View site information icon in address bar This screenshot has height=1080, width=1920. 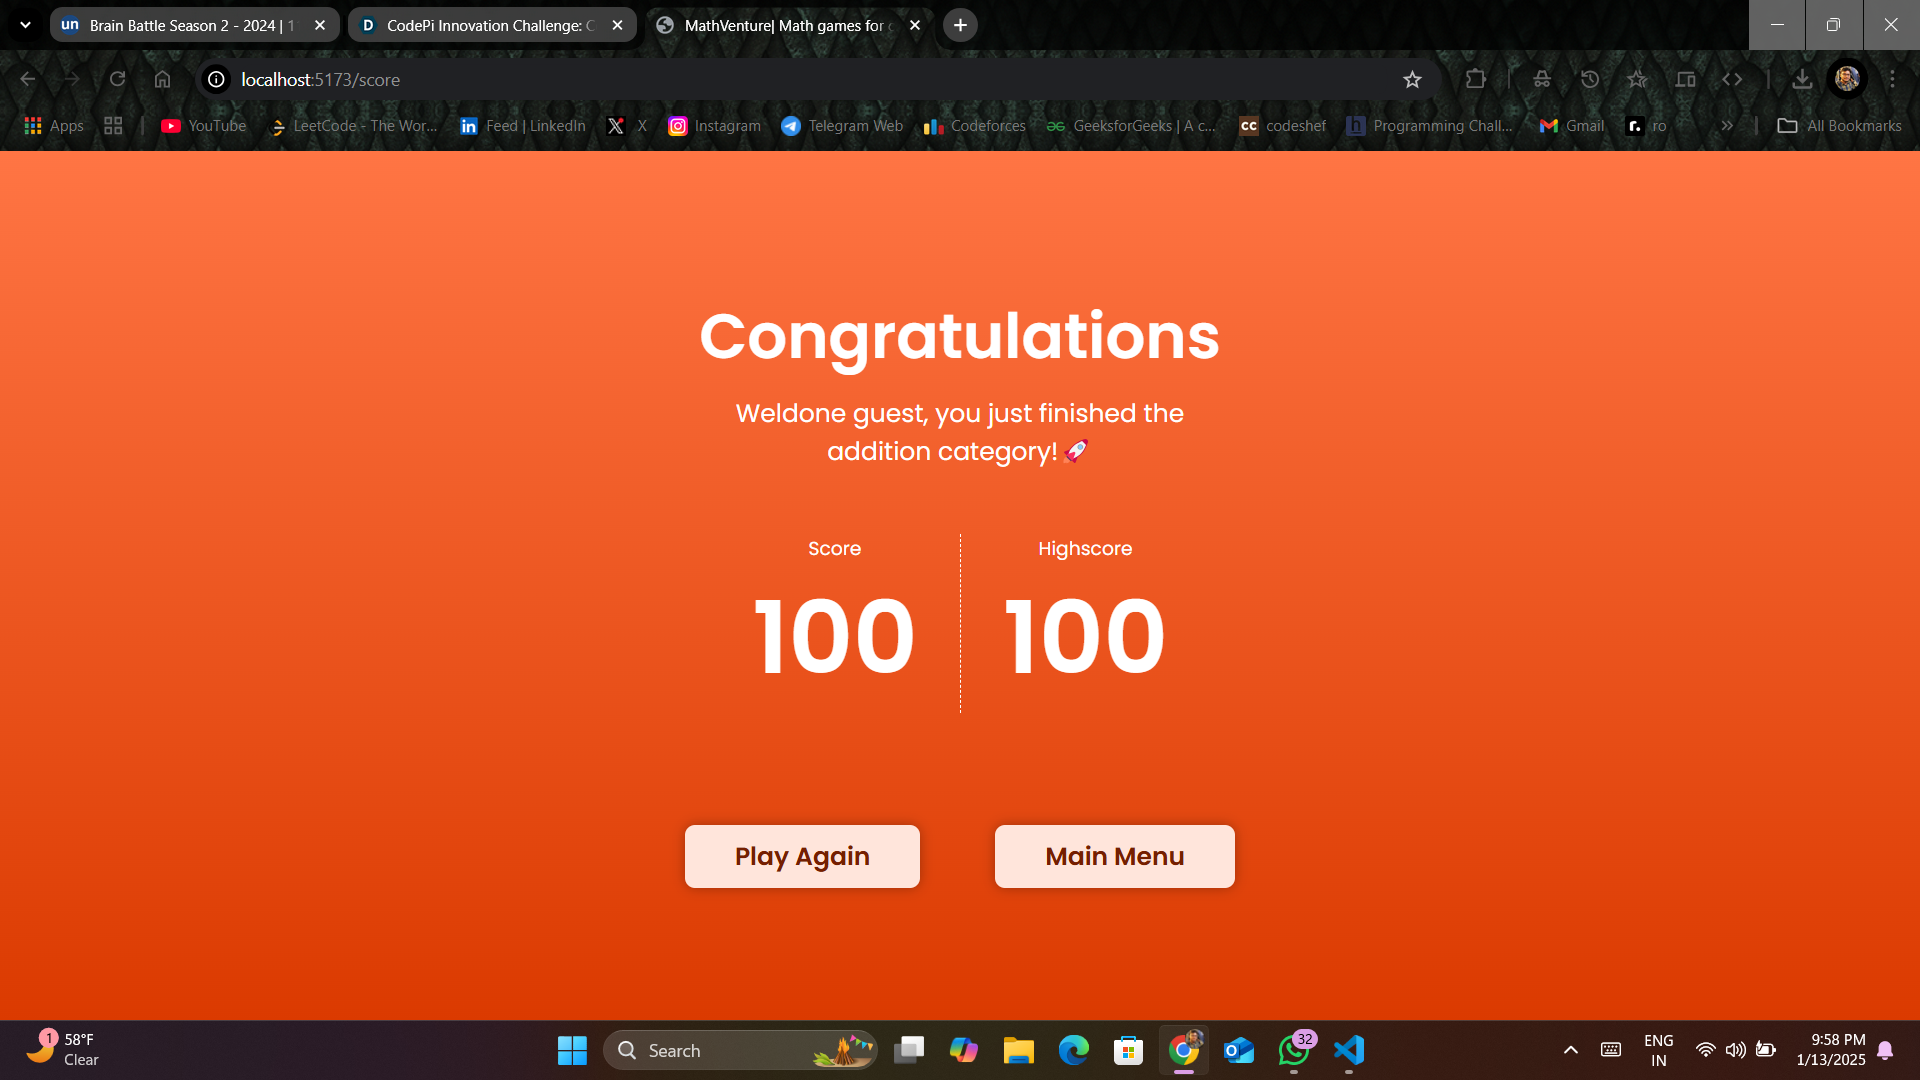click(216, 80)
